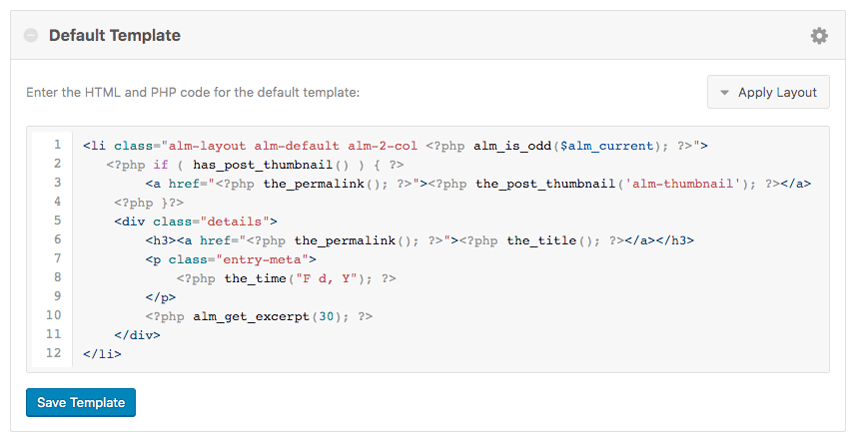Place cursor on closing </li> tag
The height and width of the screenshot is (442, 856).
102,354
